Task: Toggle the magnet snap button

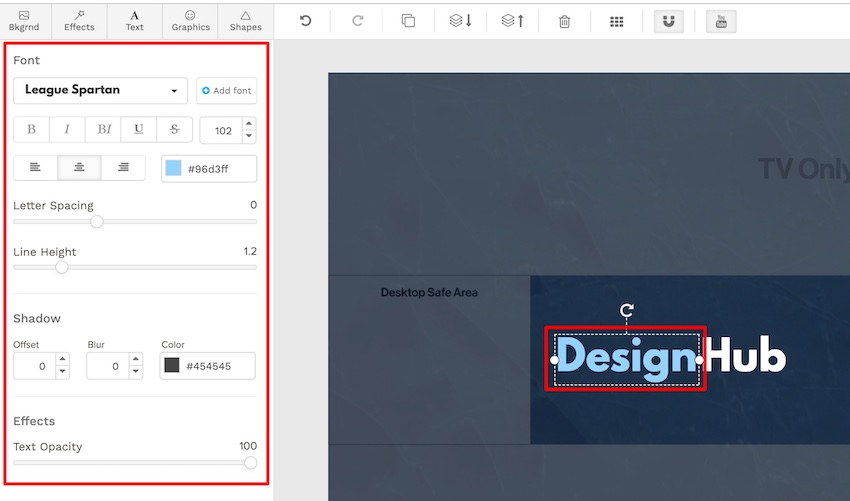Action: point(668,22)
